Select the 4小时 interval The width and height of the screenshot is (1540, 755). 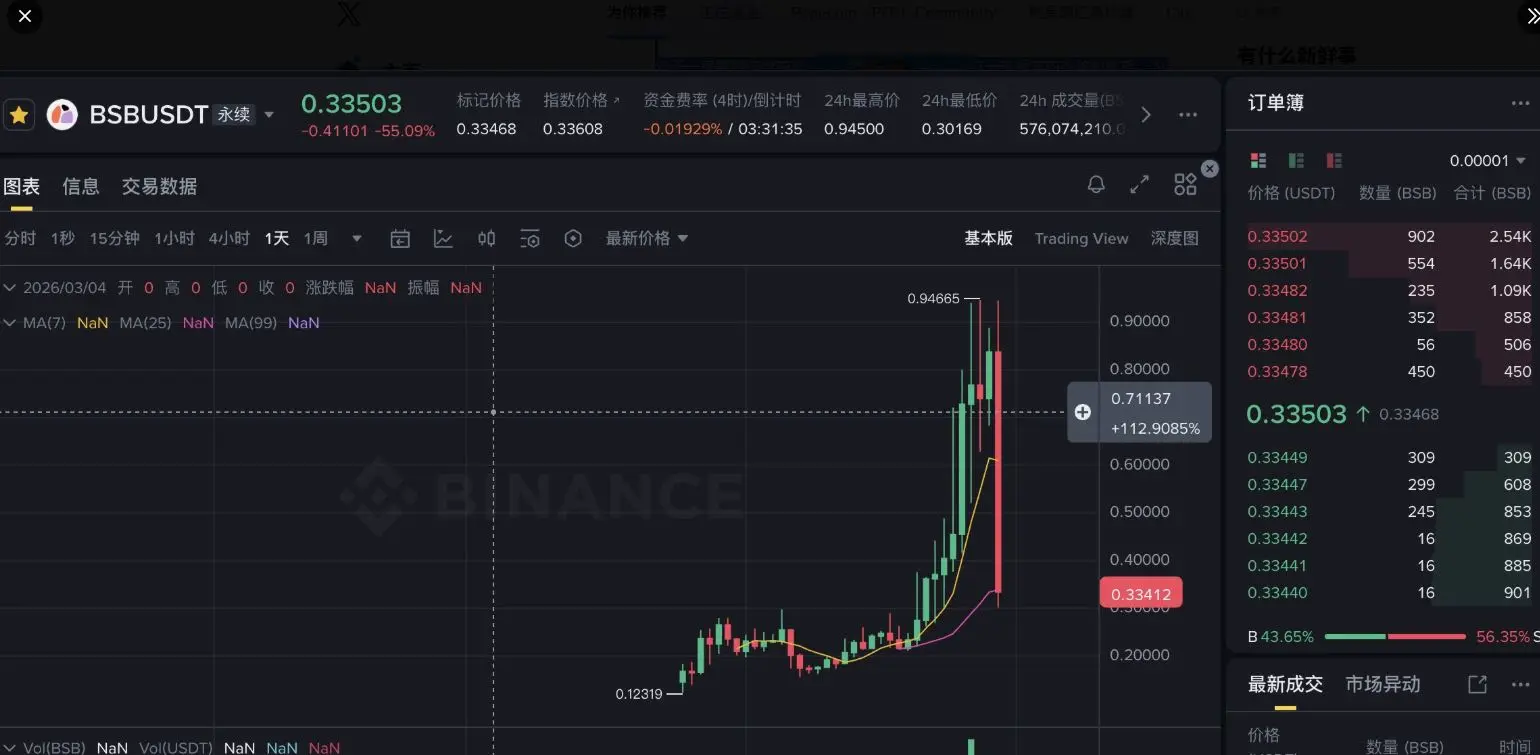(x=229, y=238)
